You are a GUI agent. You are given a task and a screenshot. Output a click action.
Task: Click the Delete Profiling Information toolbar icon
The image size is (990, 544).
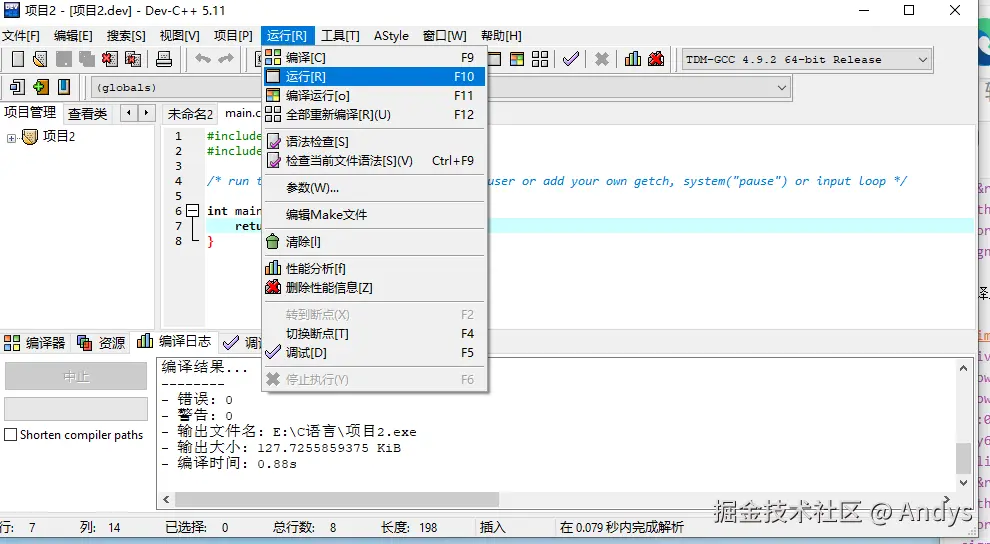(656, 59)
